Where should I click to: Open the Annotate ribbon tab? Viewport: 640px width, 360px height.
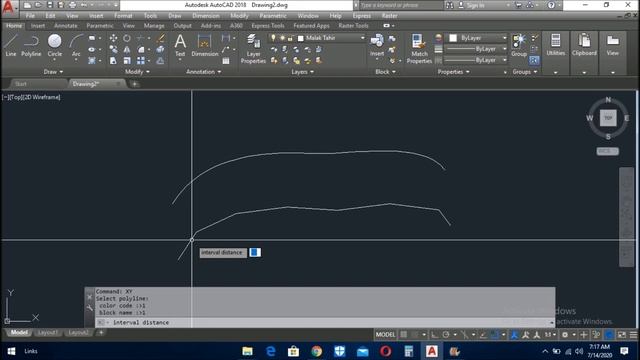tap(66, 26)
